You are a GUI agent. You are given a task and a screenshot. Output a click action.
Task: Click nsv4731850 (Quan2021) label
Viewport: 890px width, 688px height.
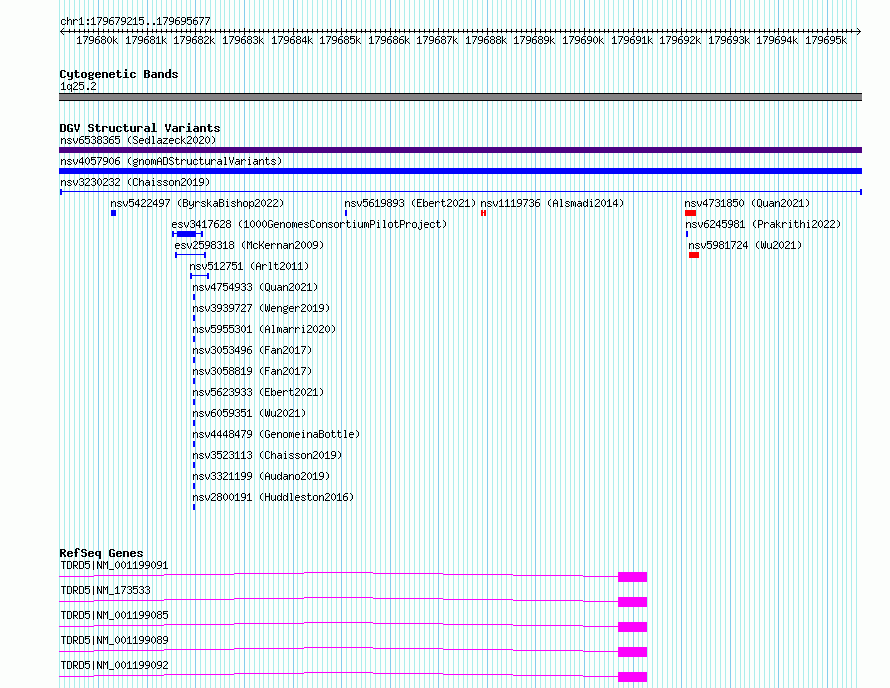[747, 203]
